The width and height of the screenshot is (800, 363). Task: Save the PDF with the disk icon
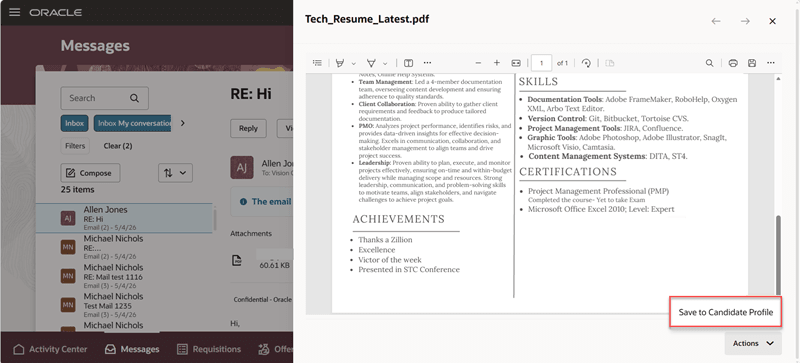click(x=752, y=63)
